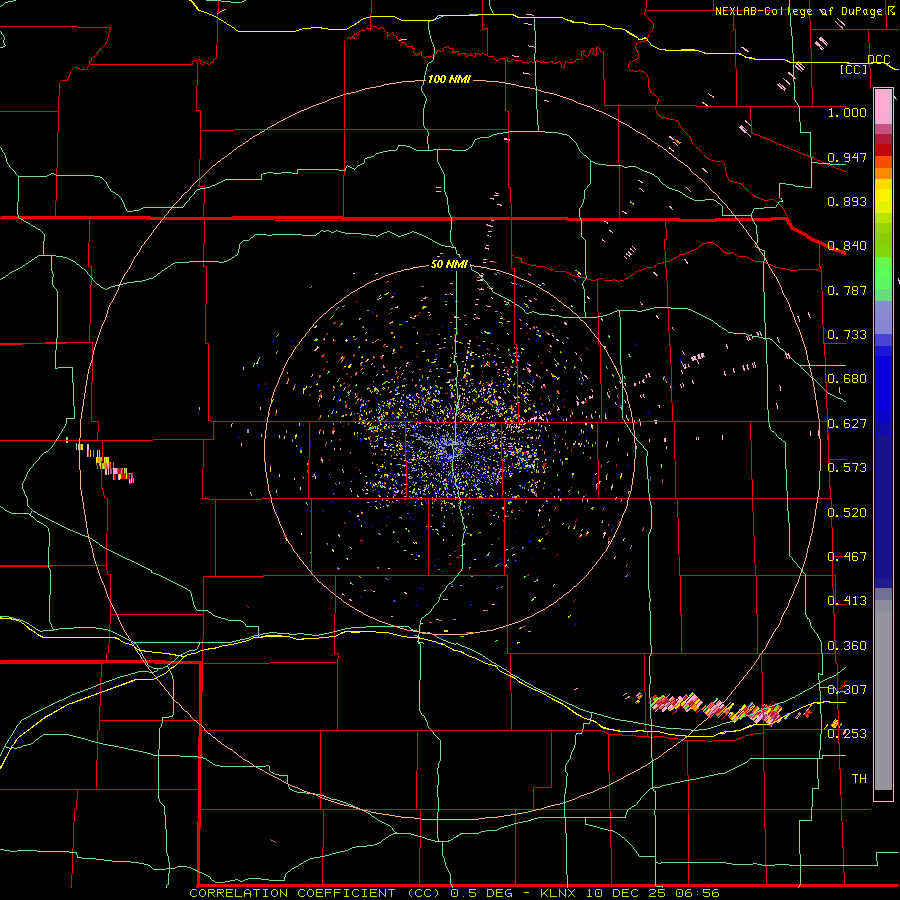Select the 0.627 scale value

(847, 424)
